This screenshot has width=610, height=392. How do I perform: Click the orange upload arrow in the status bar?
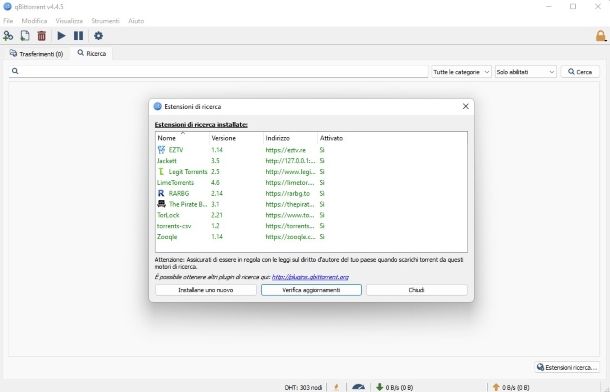[496, 387]
